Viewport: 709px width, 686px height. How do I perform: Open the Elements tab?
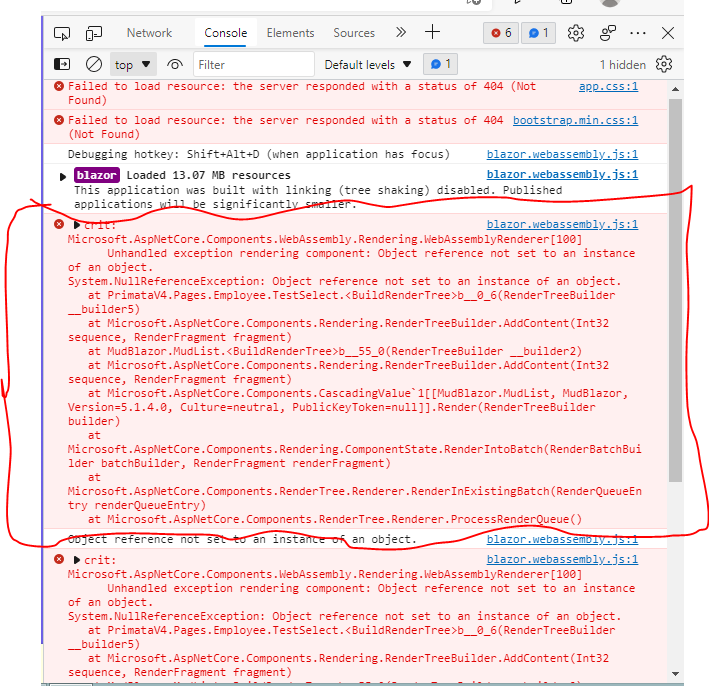290,33
